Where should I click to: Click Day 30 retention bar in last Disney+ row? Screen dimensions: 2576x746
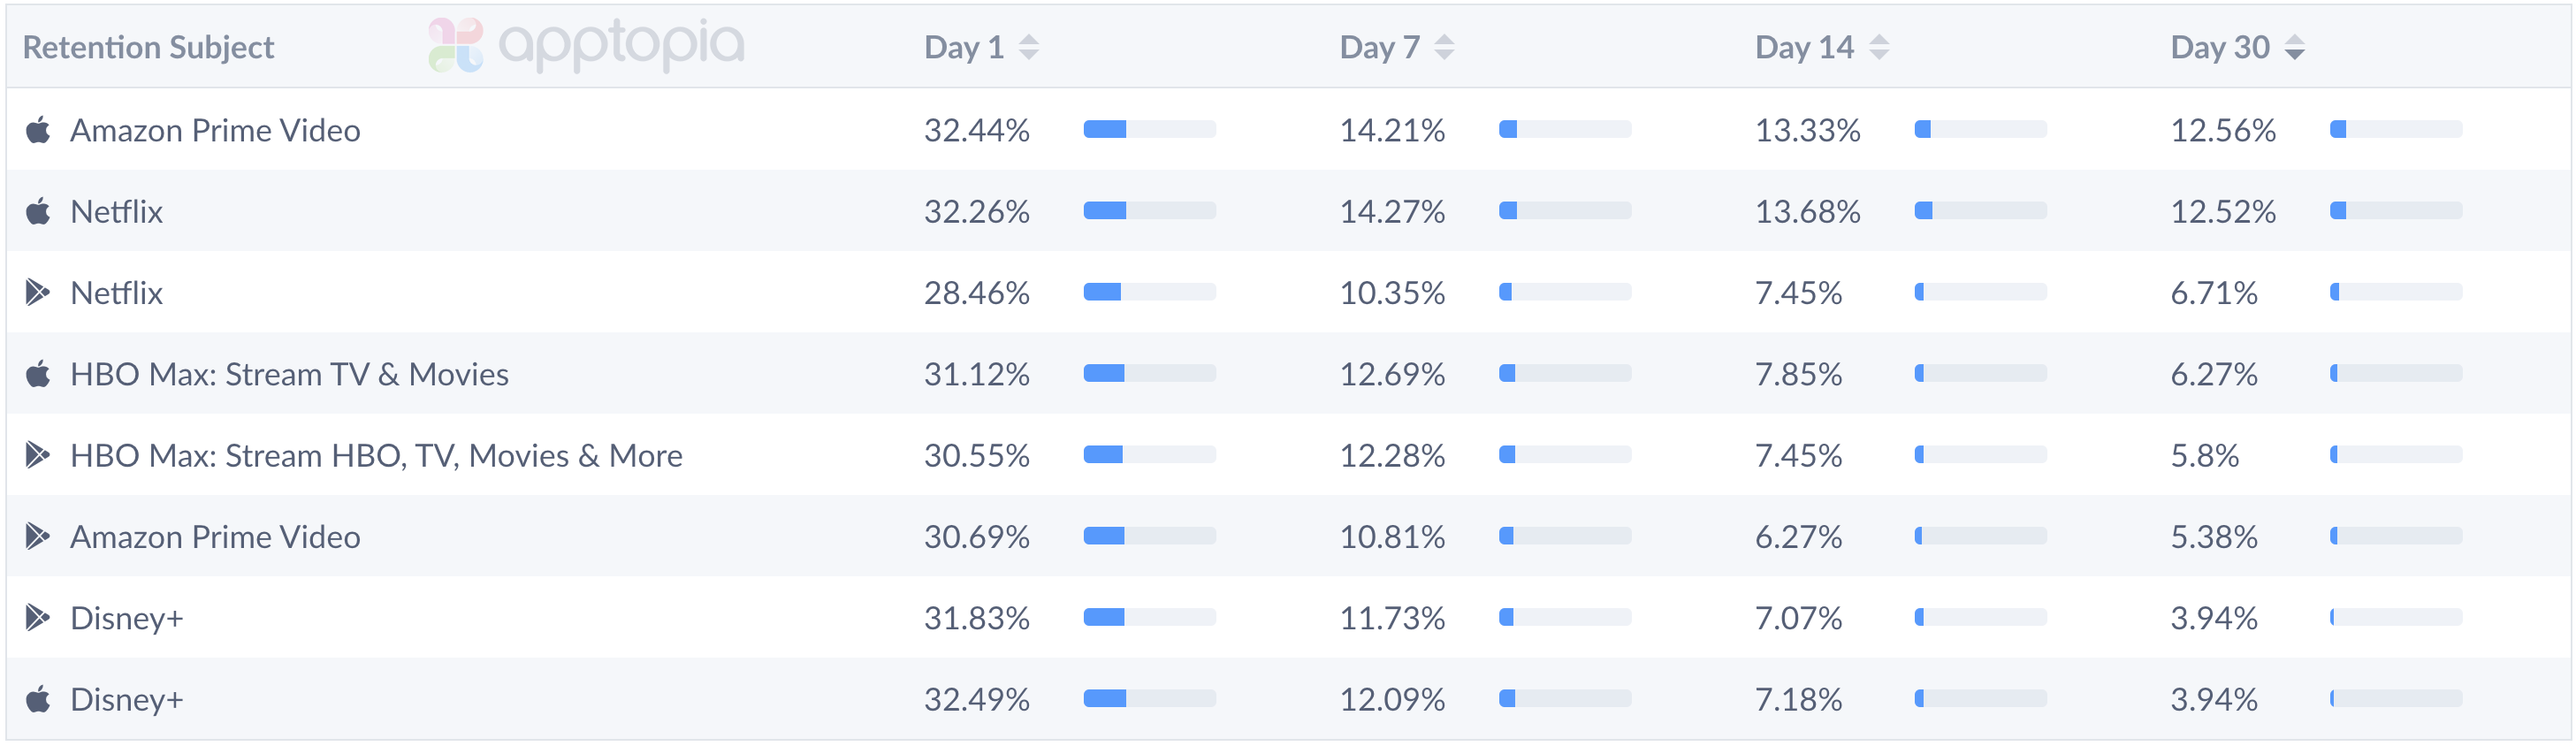pyautogui.click(x=2395, y=698)
